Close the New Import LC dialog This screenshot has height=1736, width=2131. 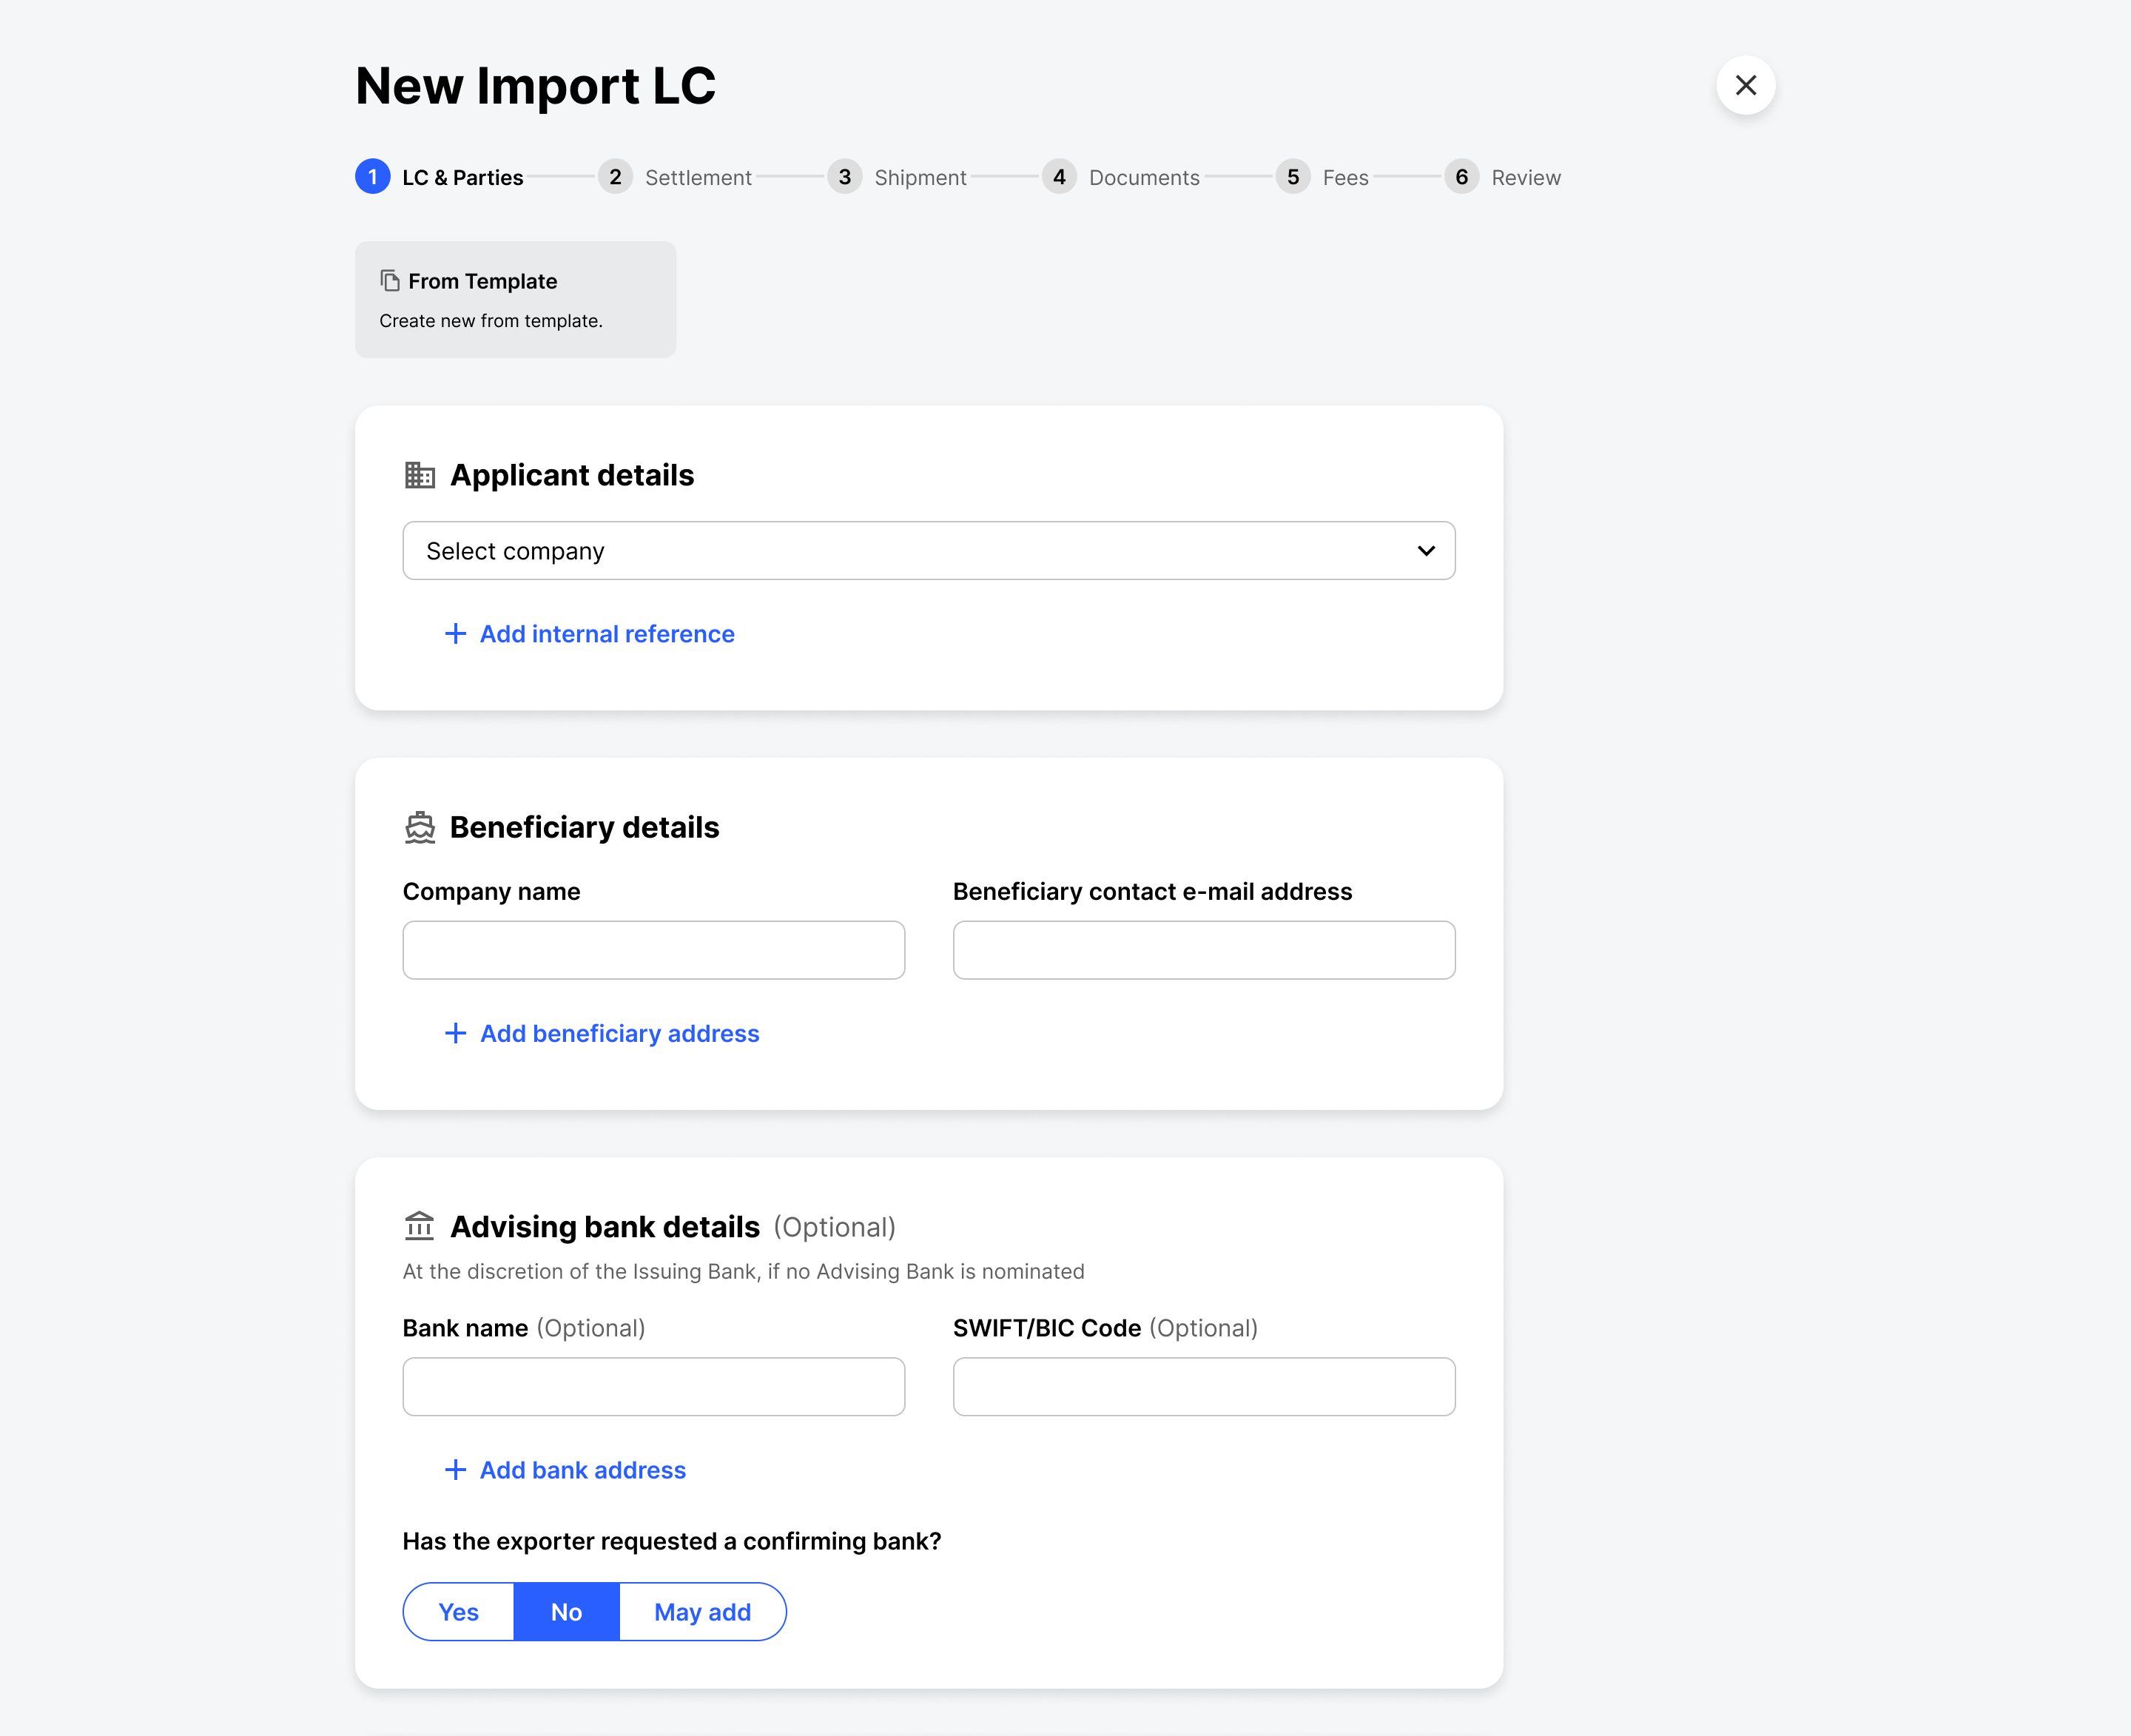tap(1745, 85)
